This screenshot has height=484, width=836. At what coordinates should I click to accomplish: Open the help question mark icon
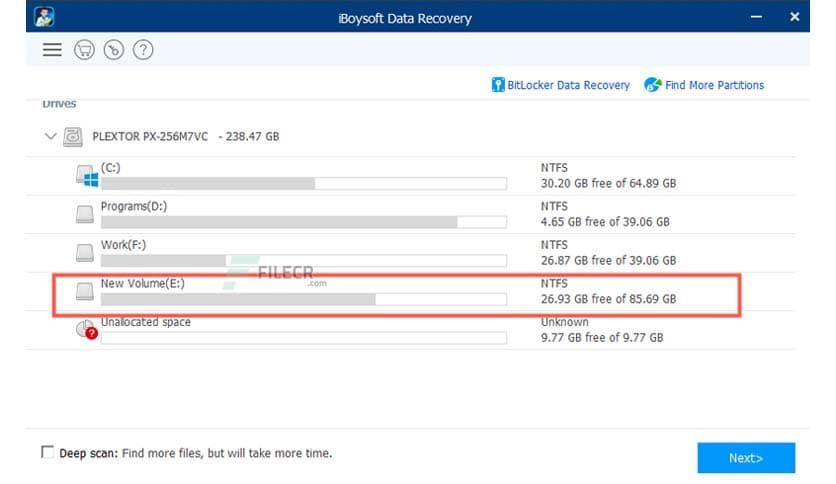143,50
